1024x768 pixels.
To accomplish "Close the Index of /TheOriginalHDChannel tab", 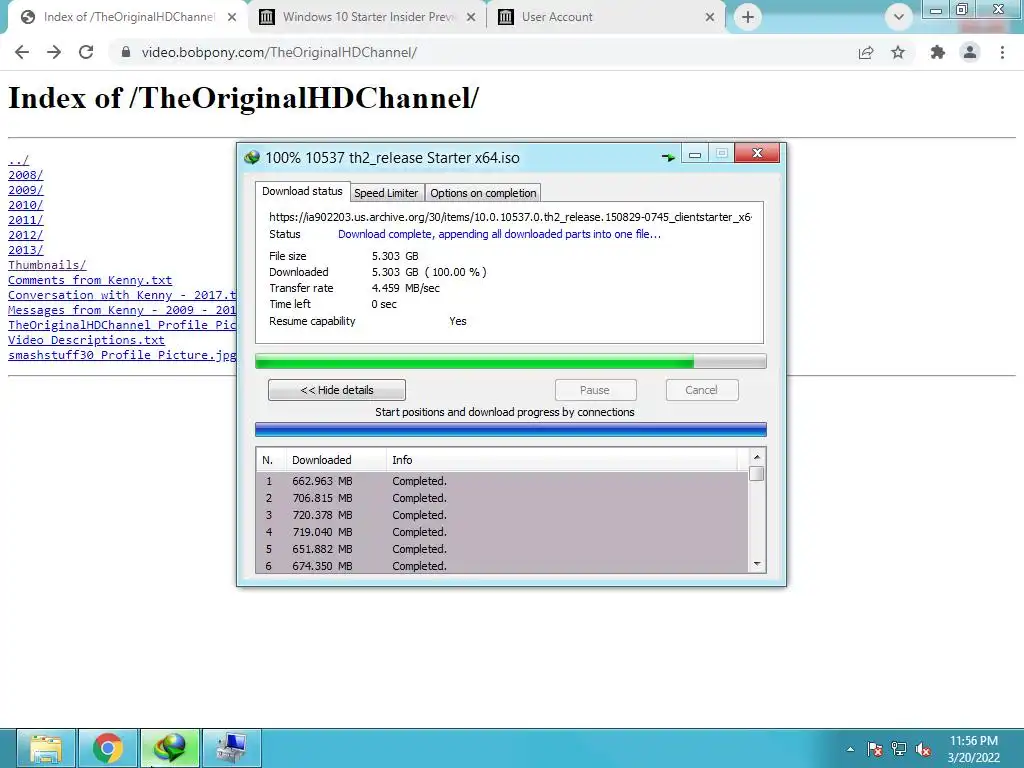I will pos(232,17).
